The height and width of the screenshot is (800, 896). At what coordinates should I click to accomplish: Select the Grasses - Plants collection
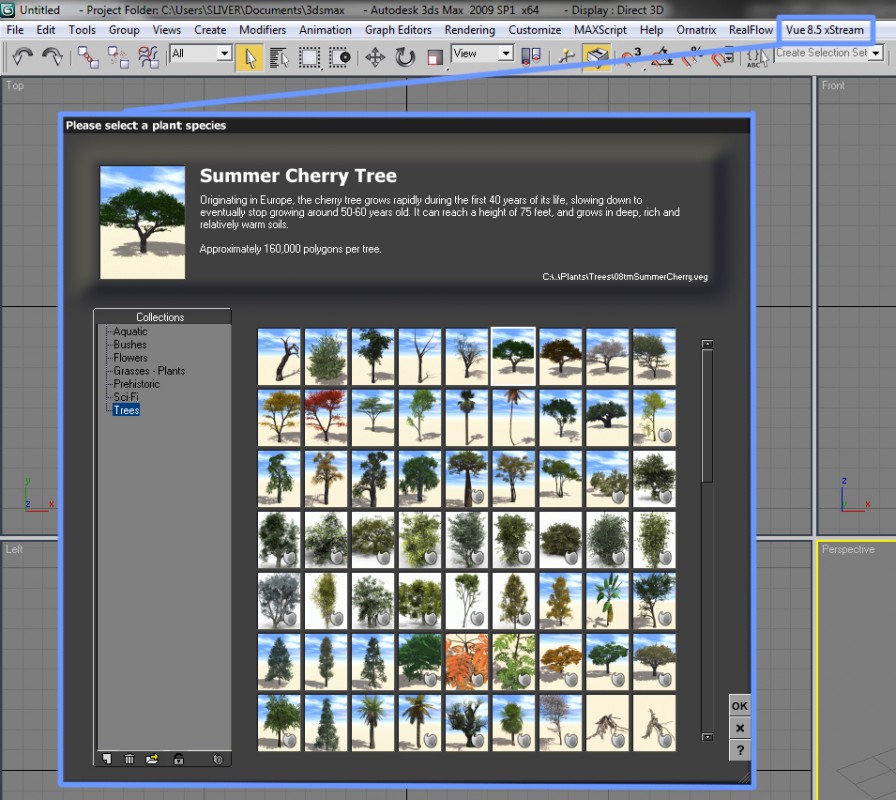[x=149, y=371]
